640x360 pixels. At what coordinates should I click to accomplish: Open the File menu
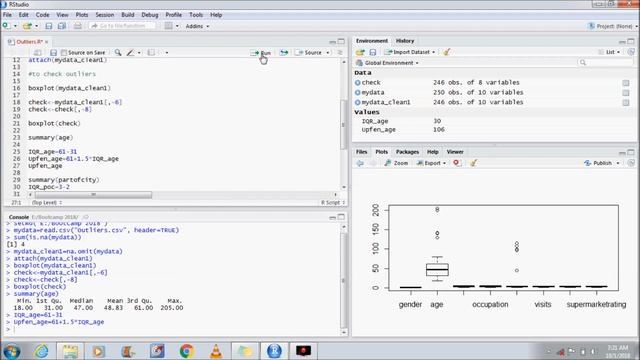[7, 15]
